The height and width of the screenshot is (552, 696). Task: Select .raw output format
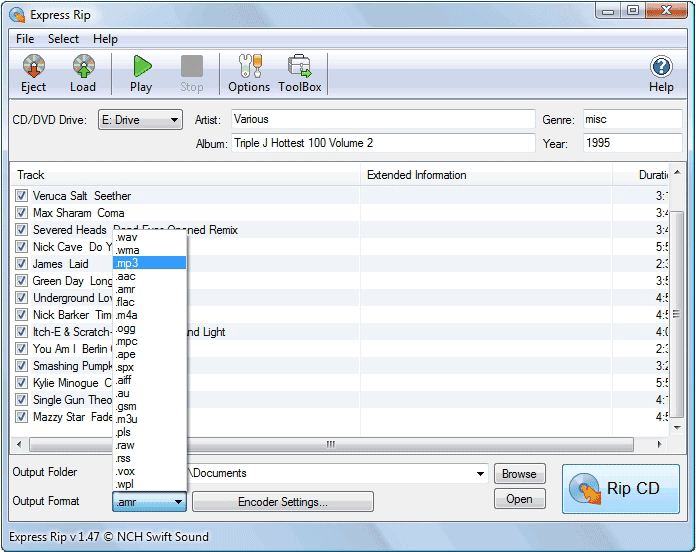[x=150, y=445]
